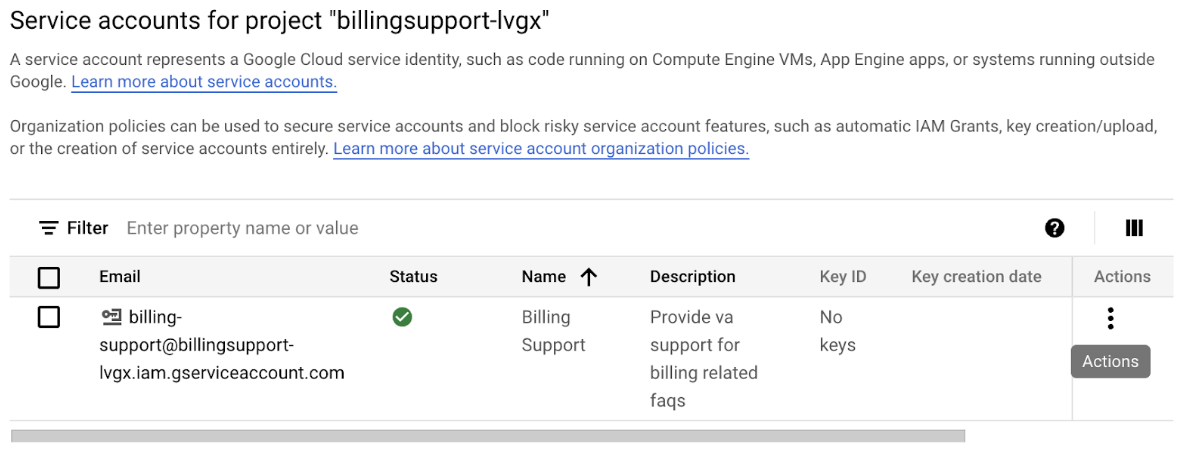Image resolution: width=1192 pixels, height=458 pixels.
Task: Open the 'Learn more about service accounts' link
Action: [x=204, y=82]
